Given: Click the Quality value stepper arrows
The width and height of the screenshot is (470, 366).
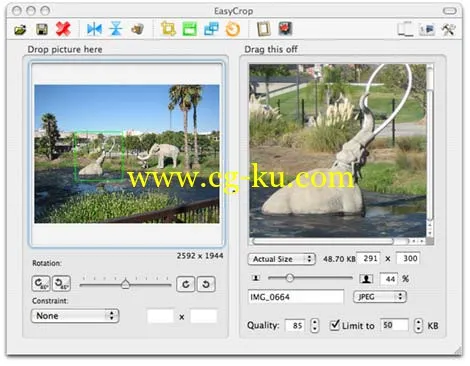Looking at the screenshot, I should click(314, 325).
